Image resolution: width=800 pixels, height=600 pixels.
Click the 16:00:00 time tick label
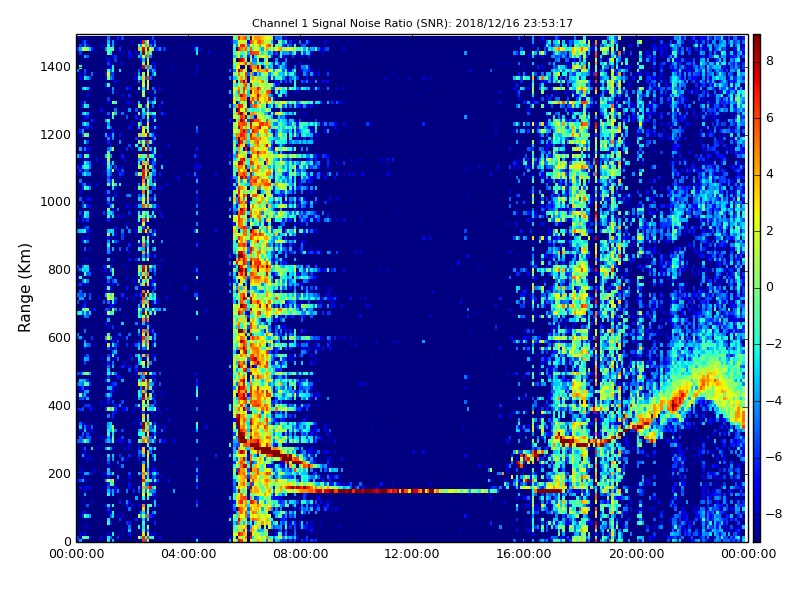tap(524, 554)
